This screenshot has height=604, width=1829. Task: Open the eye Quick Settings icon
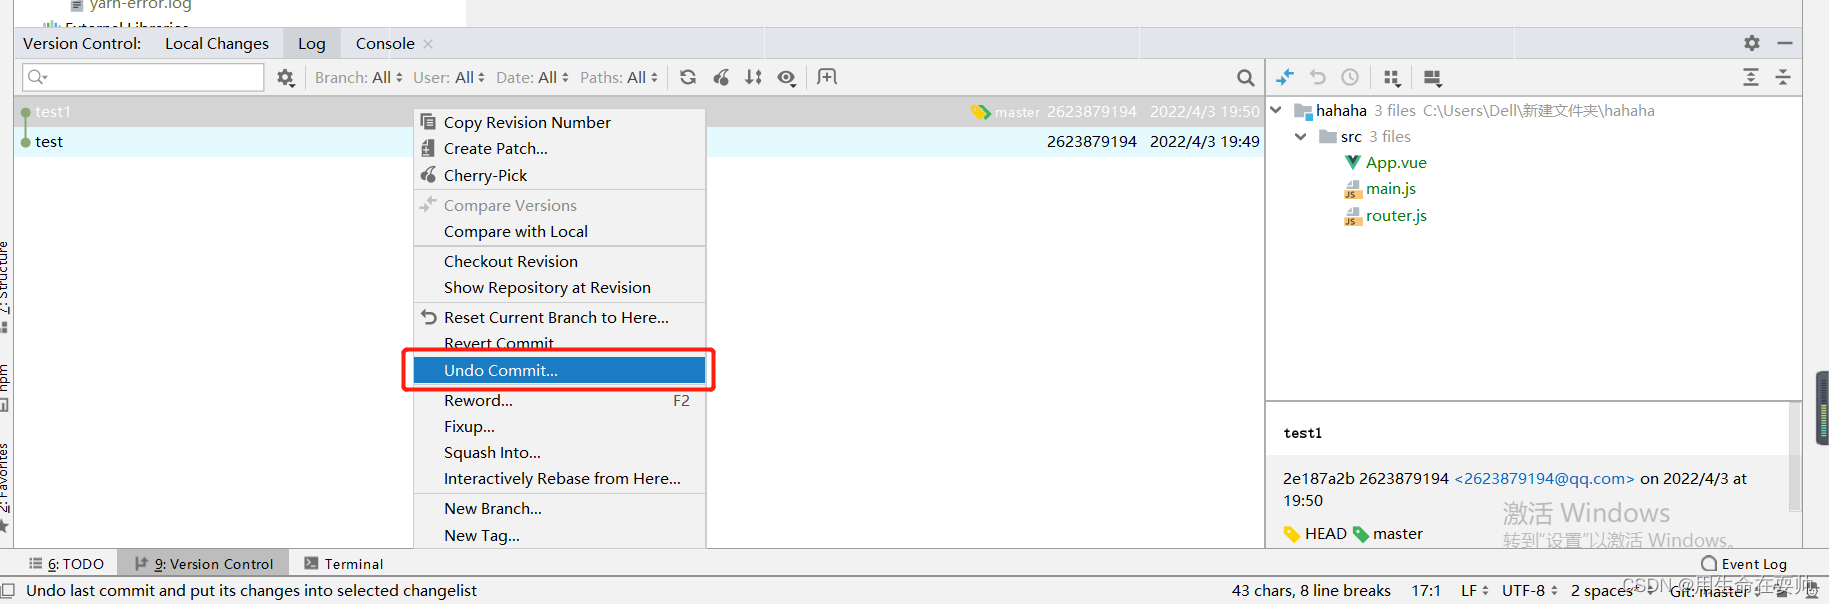(x=787, y=78)
